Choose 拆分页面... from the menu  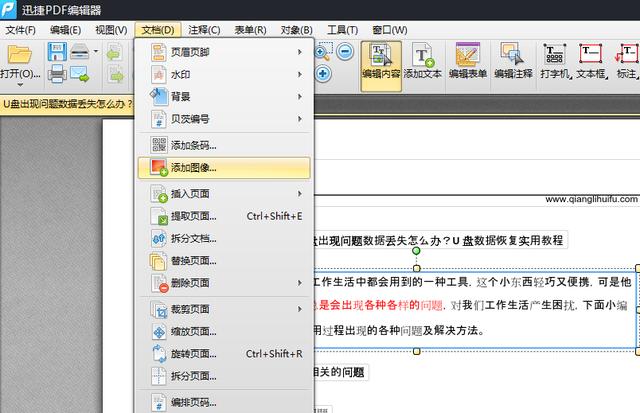(224, 376)
